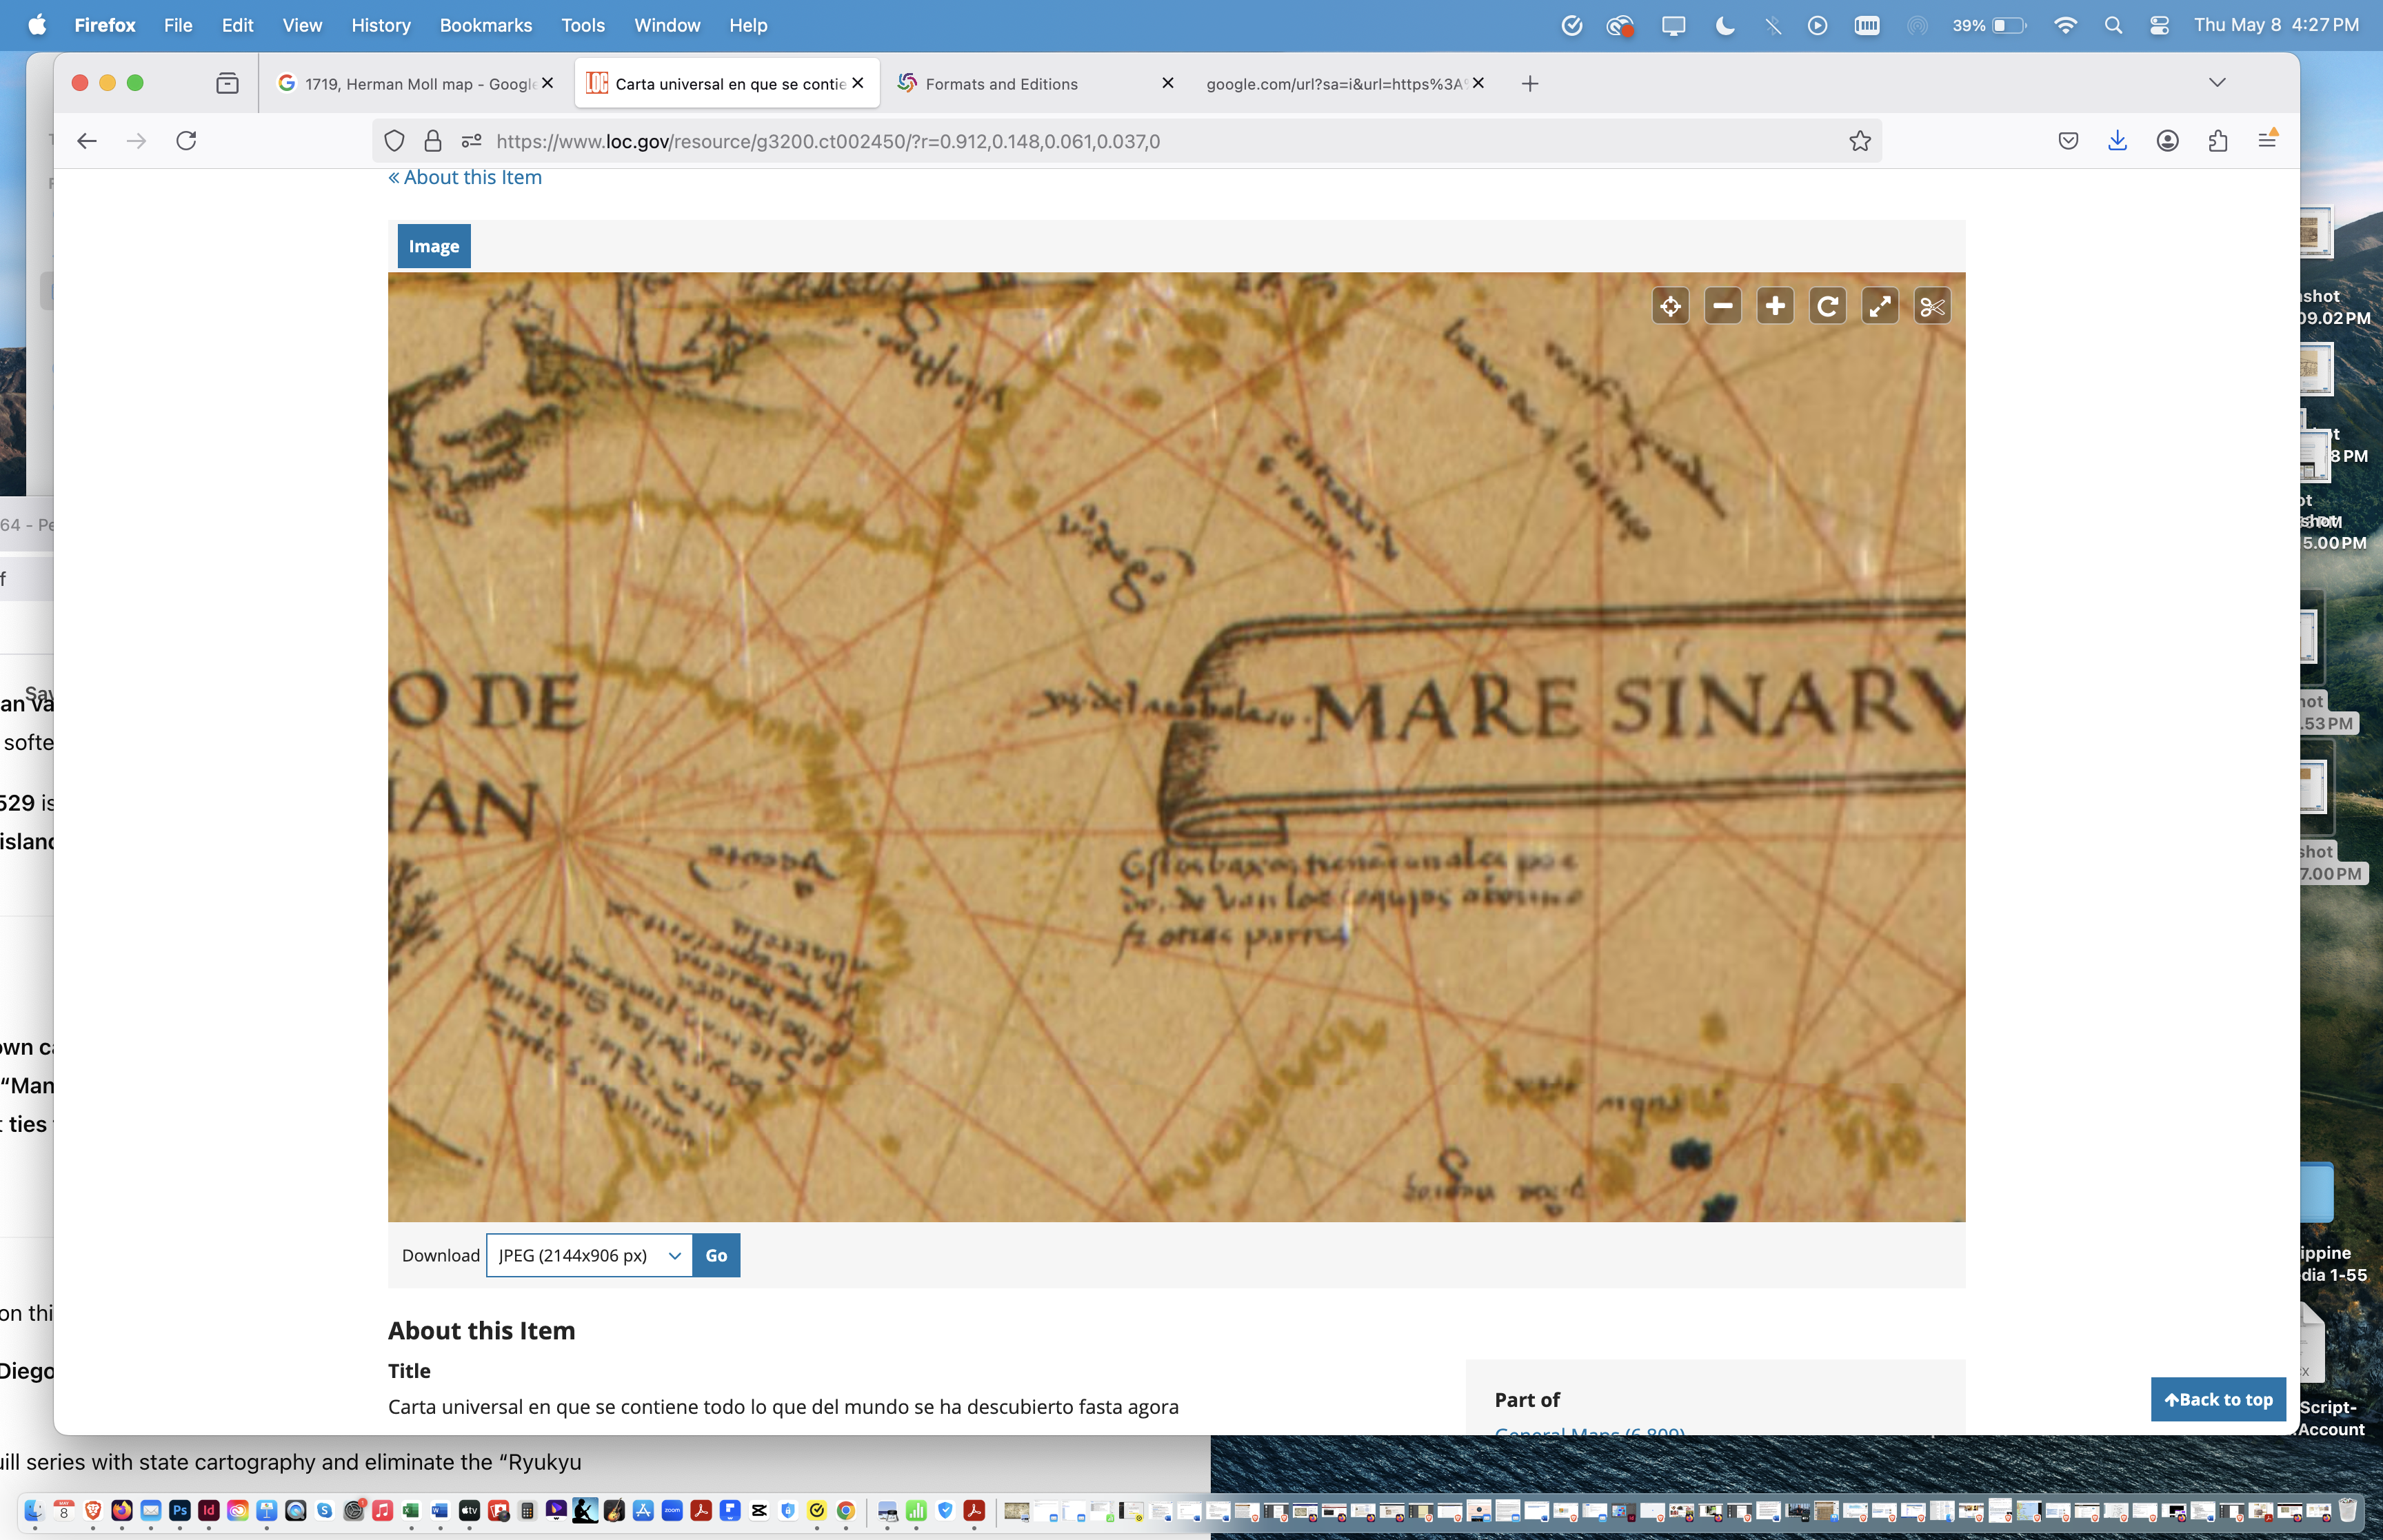The height and width of the screenshot is (1540, 2383).
Task: Open a new browser tab
Action: pyautogui.click(x=1529, y=84)
